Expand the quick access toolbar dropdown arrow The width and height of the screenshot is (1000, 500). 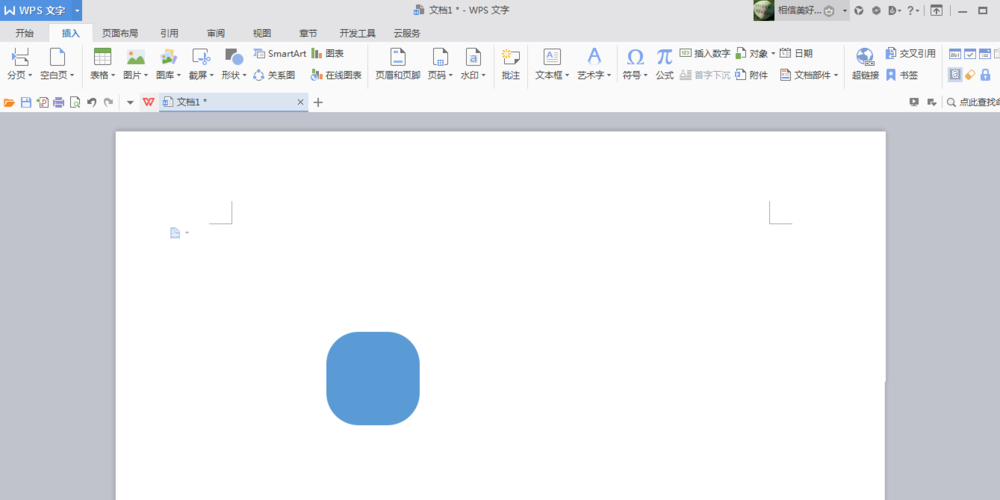(130, 102)
